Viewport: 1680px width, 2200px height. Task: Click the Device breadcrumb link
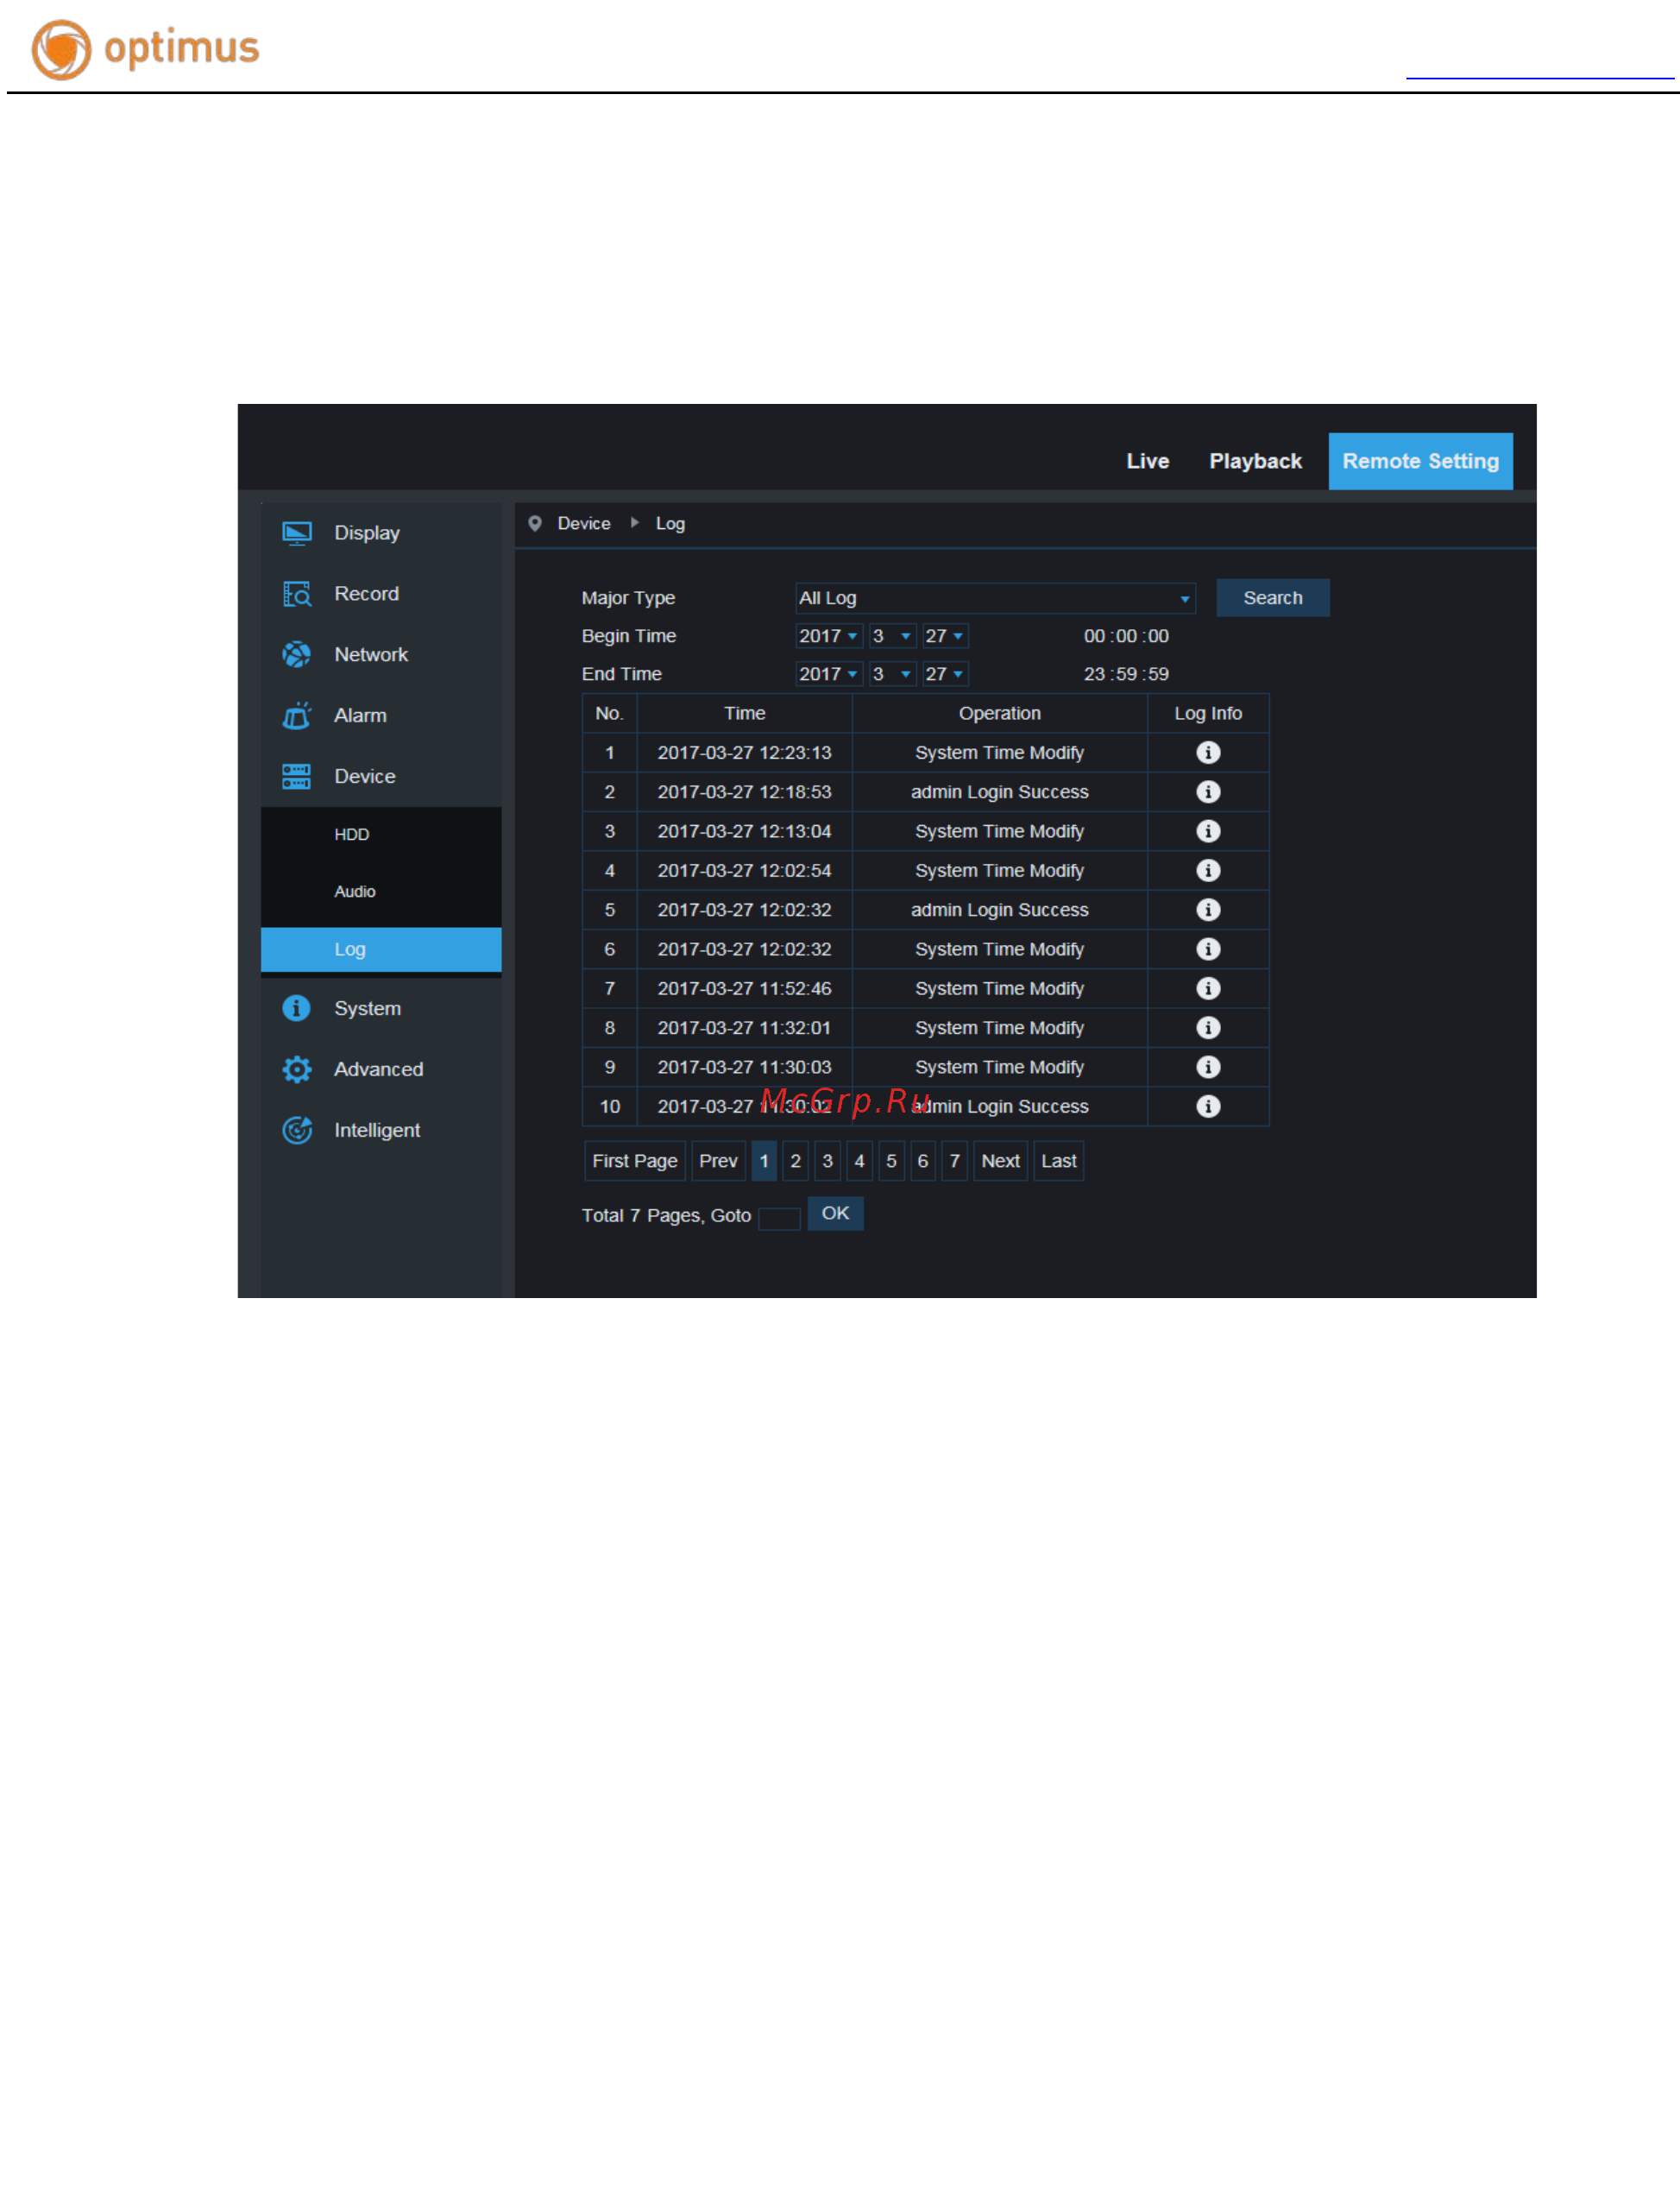click(584, 523)
